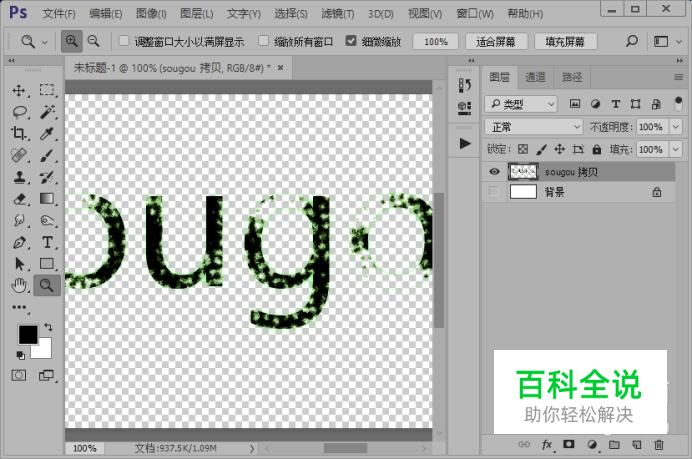The width and height of the screenshot is (692, 459).
Task: Collapse the toolbox double-arrow
Action: coord(11,60)
